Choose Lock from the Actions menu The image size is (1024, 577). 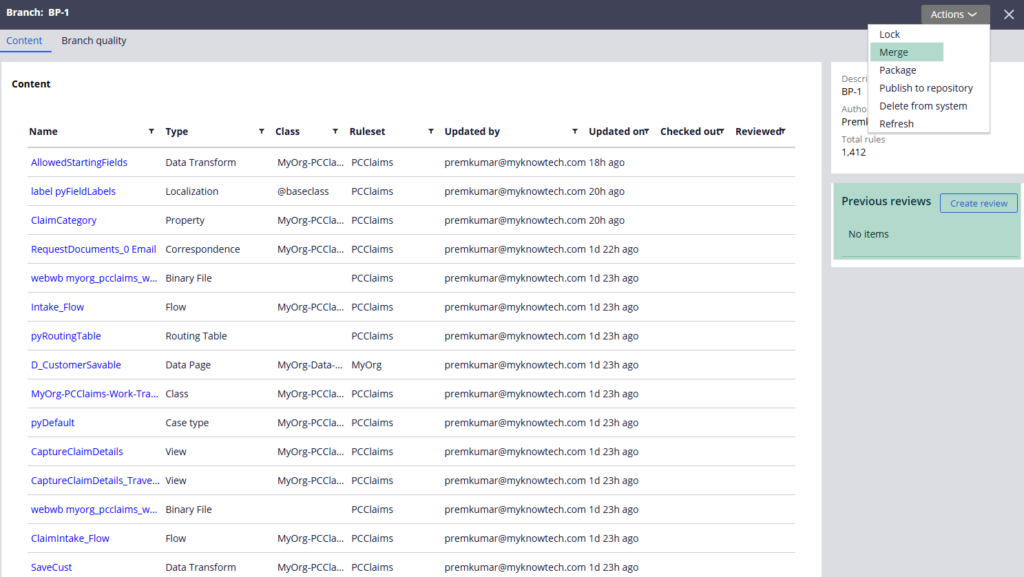[x=889, y=34]
